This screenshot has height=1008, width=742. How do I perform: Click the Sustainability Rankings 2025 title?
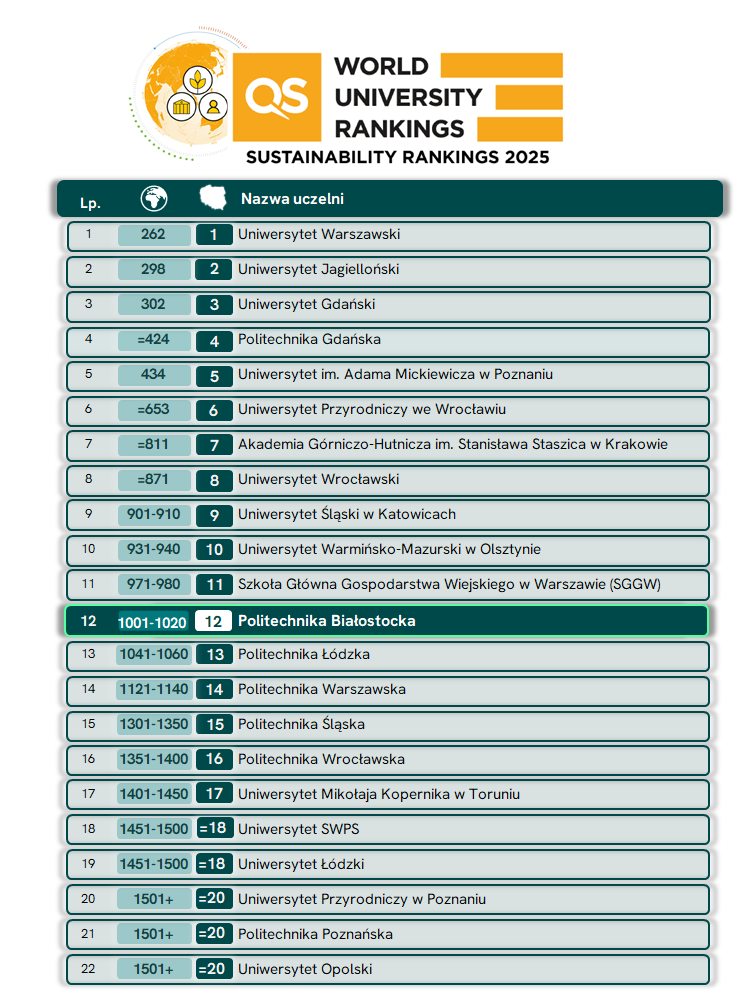[x=397, y=157]
